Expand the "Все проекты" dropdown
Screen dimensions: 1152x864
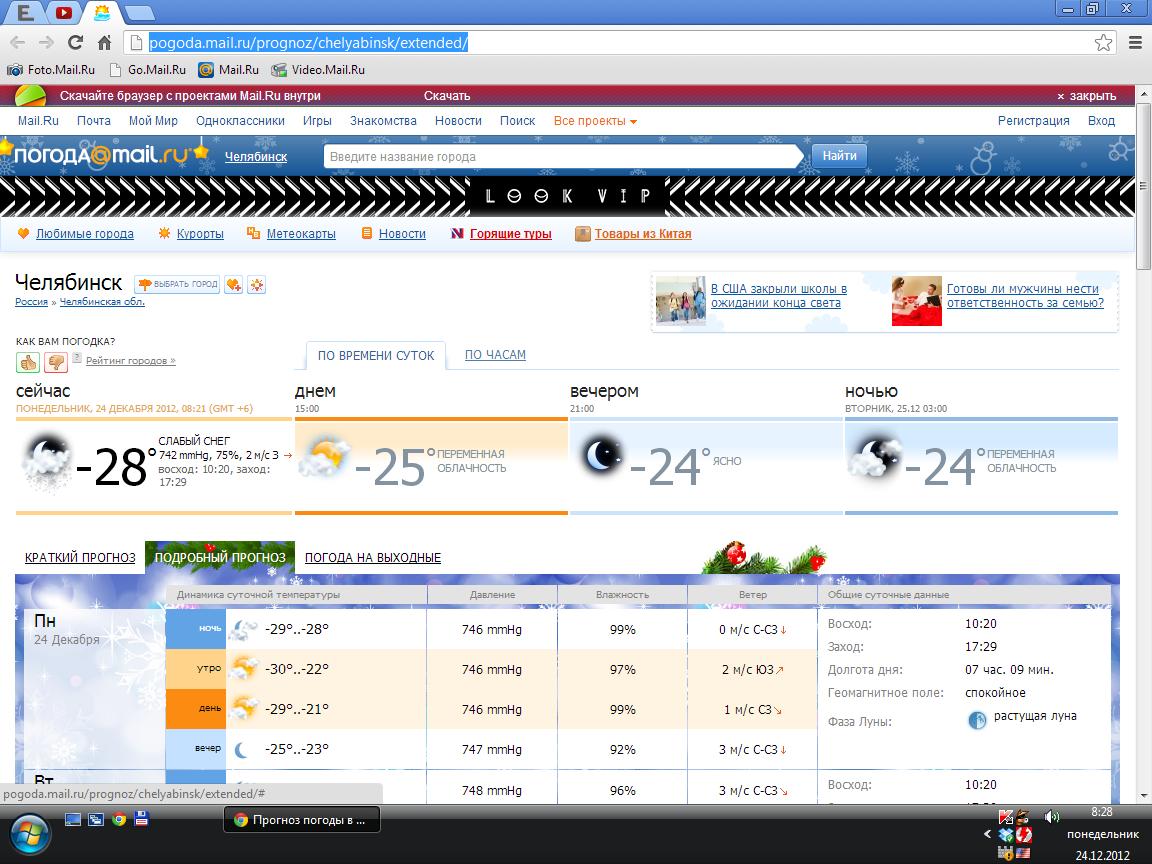pyautogui.click(x=595, y=121)
